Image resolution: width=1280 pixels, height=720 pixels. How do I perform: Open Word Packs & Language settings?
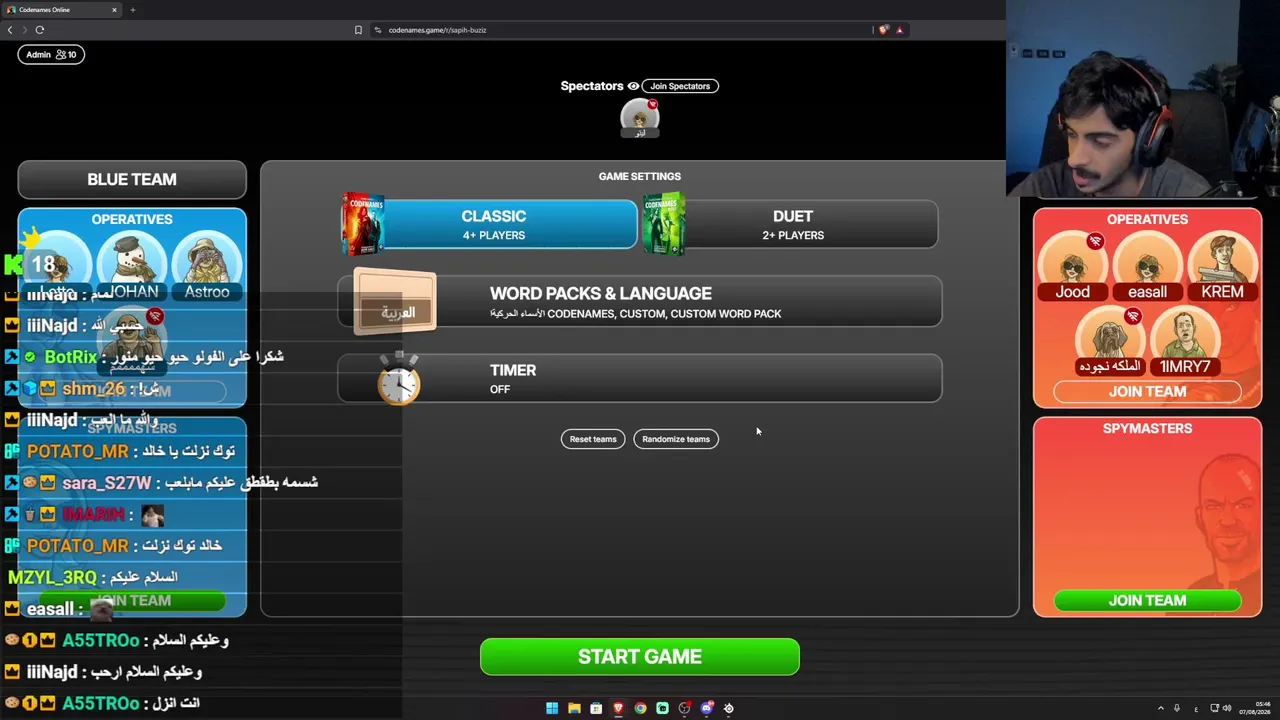coord(640,301)
